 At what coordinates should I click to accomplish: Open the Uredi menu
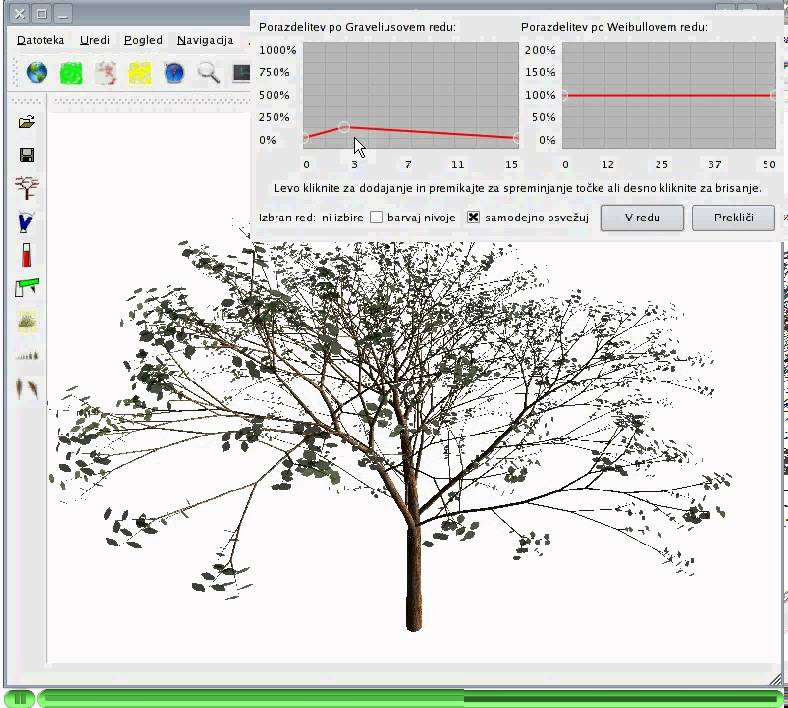point(94,40)
